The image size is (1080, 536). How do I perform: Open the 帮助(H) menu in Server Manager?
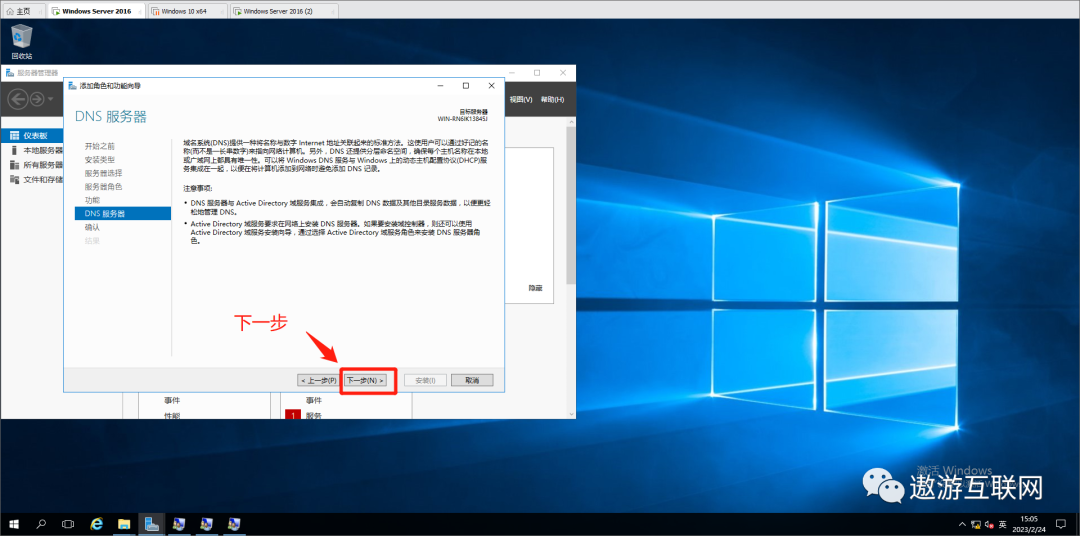[x=552, y=100]
